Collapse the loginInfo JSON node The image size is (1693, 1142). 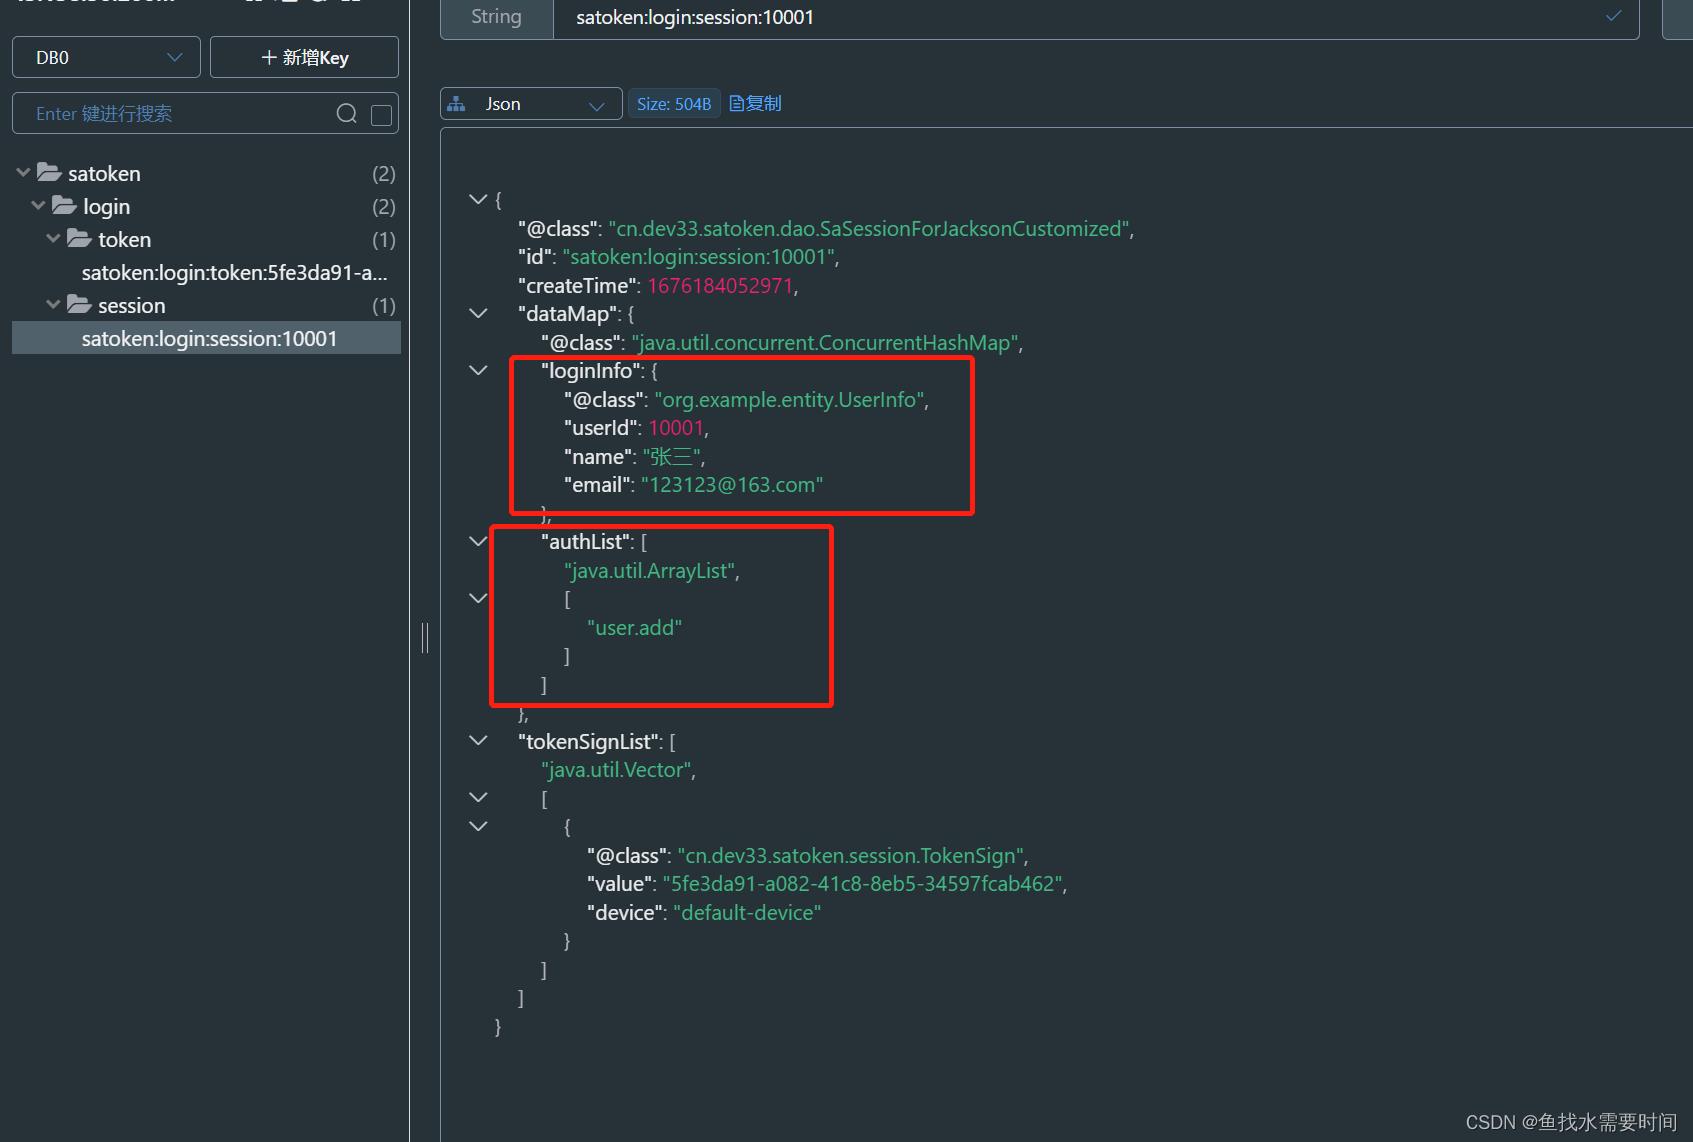tap(478, 370)
